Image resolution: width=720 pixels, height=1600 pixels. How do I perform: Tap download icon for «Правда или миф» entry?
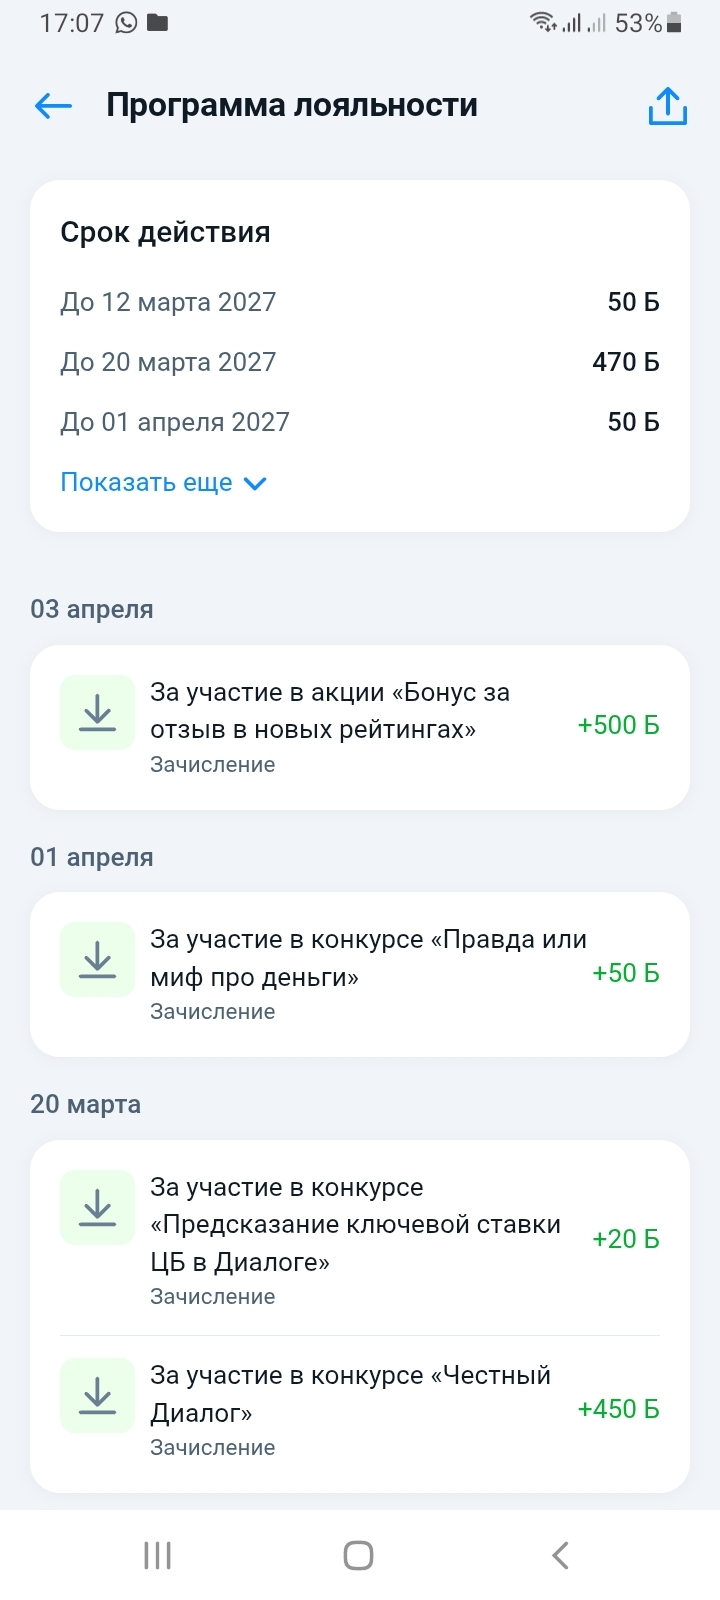pyautogui.click(x=97, y=959)
